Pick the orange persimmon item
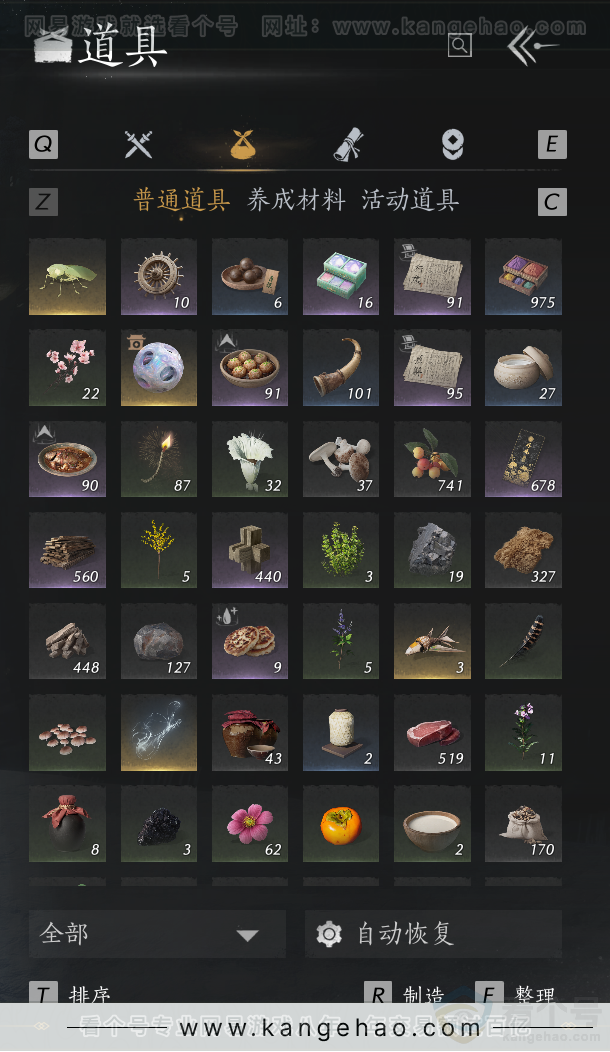This screenshot has height=1052, width=610. pos(341,823)
